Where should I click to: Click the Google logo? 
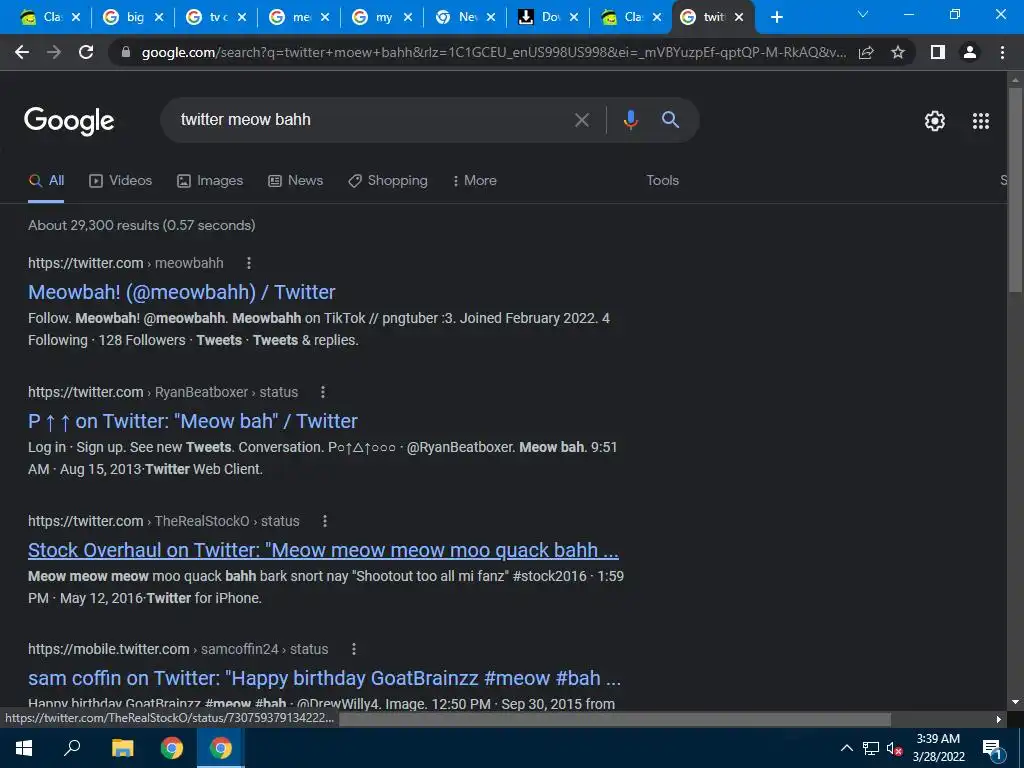pos(69,121)
